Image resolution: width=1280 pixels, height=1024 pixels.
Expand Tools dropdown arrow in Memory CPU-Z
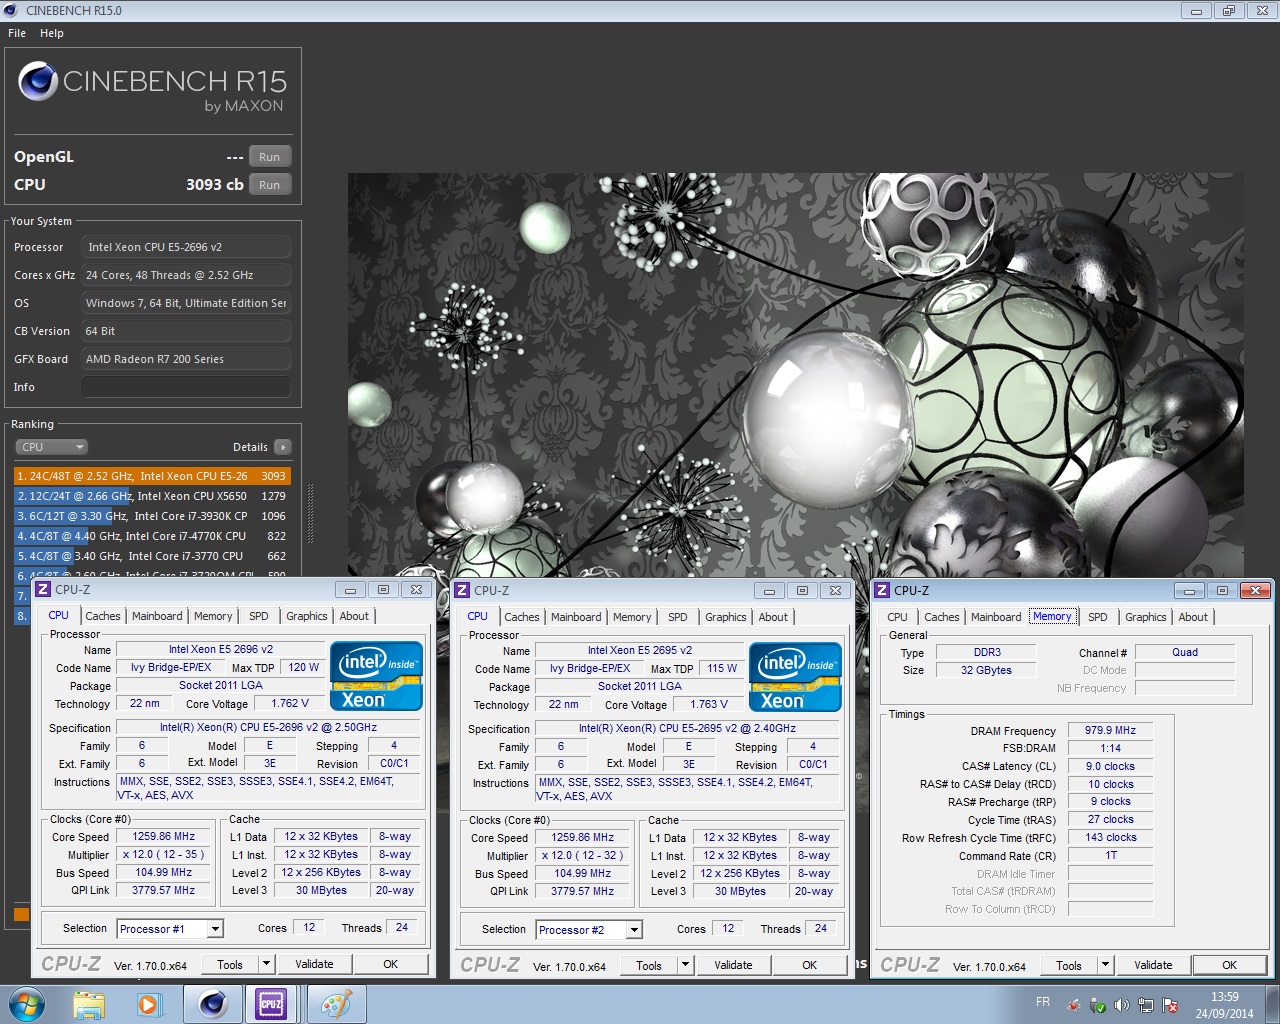point(1105,965)
